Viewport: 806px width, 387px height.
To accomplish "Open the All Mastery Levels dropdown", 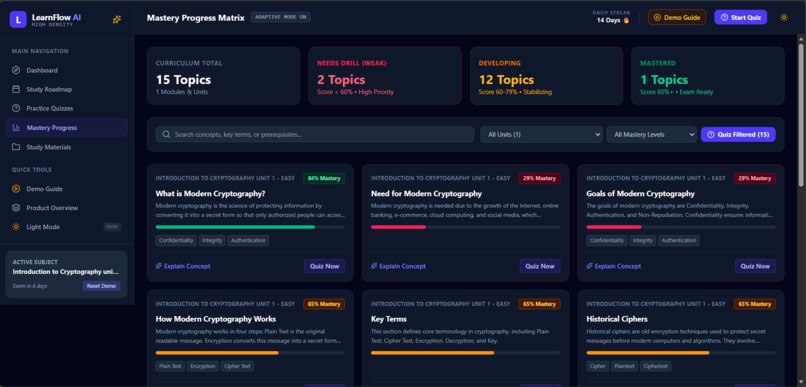I will pyautogui.click(x=652, y=135).
